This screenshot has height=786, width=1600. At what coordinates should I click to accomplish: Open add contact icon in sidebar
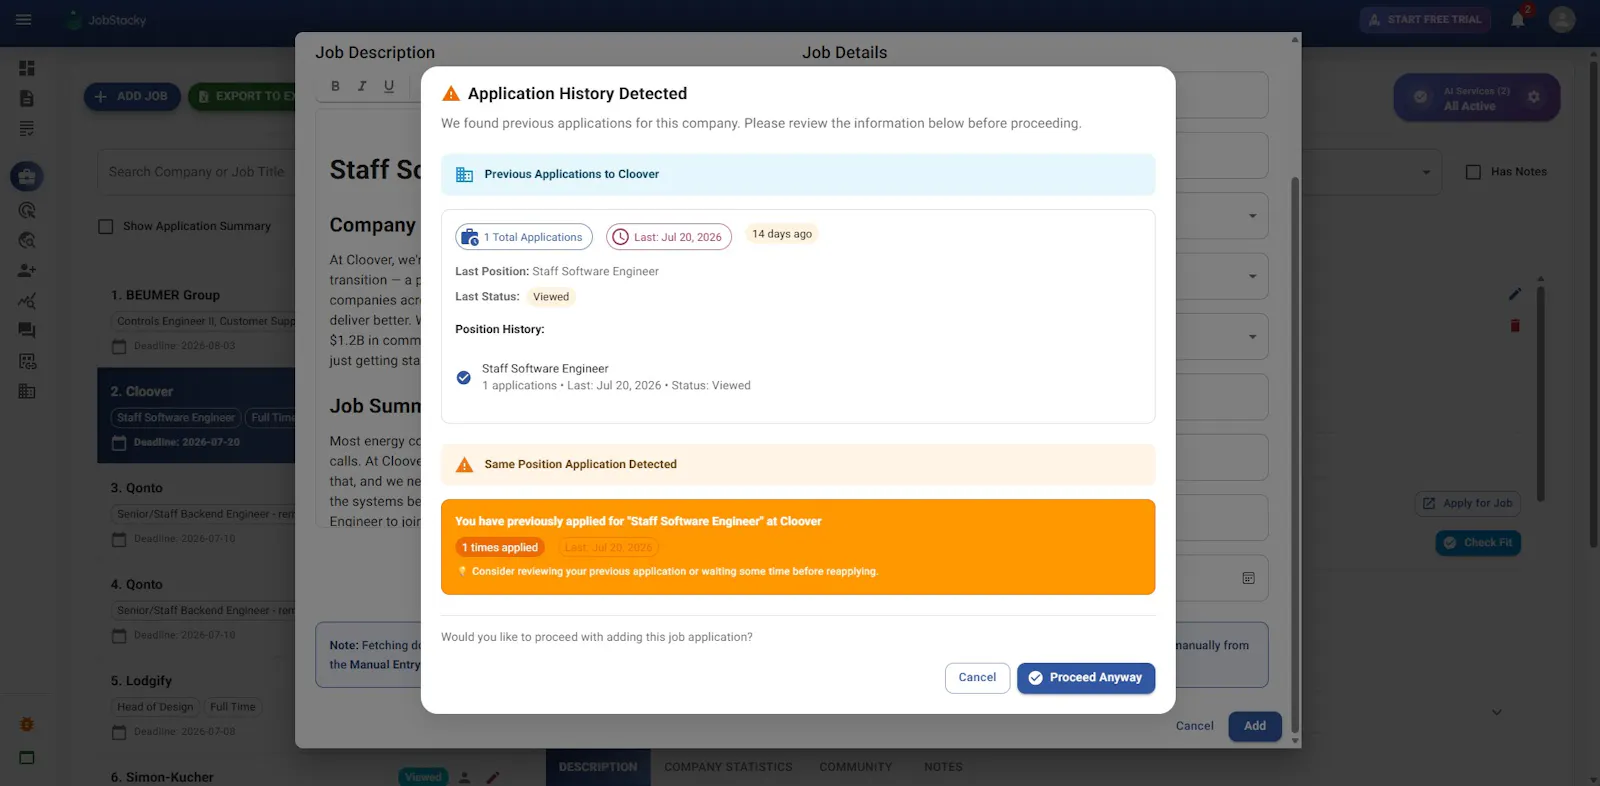27,270
